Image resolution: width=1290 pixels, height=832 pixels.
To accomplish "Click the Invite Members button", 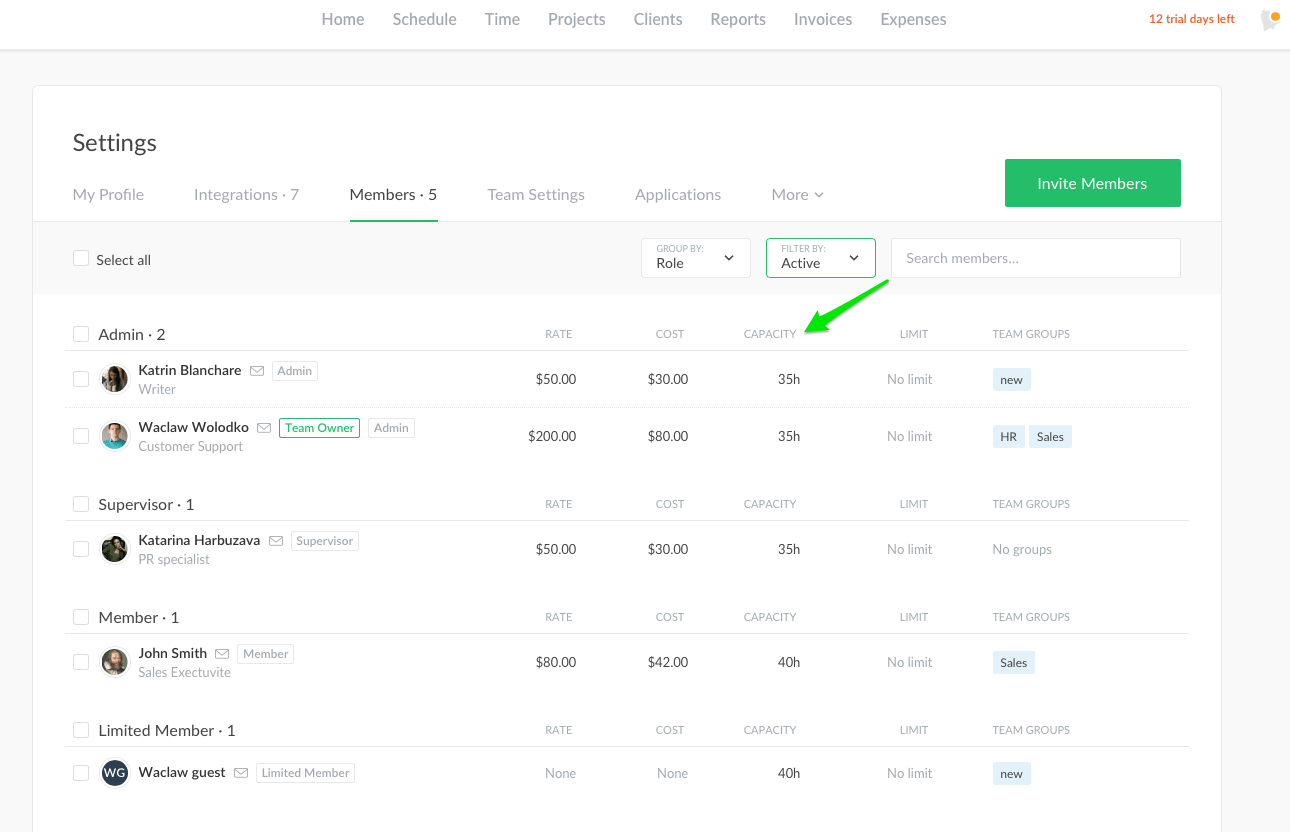I will (1092, 183).
